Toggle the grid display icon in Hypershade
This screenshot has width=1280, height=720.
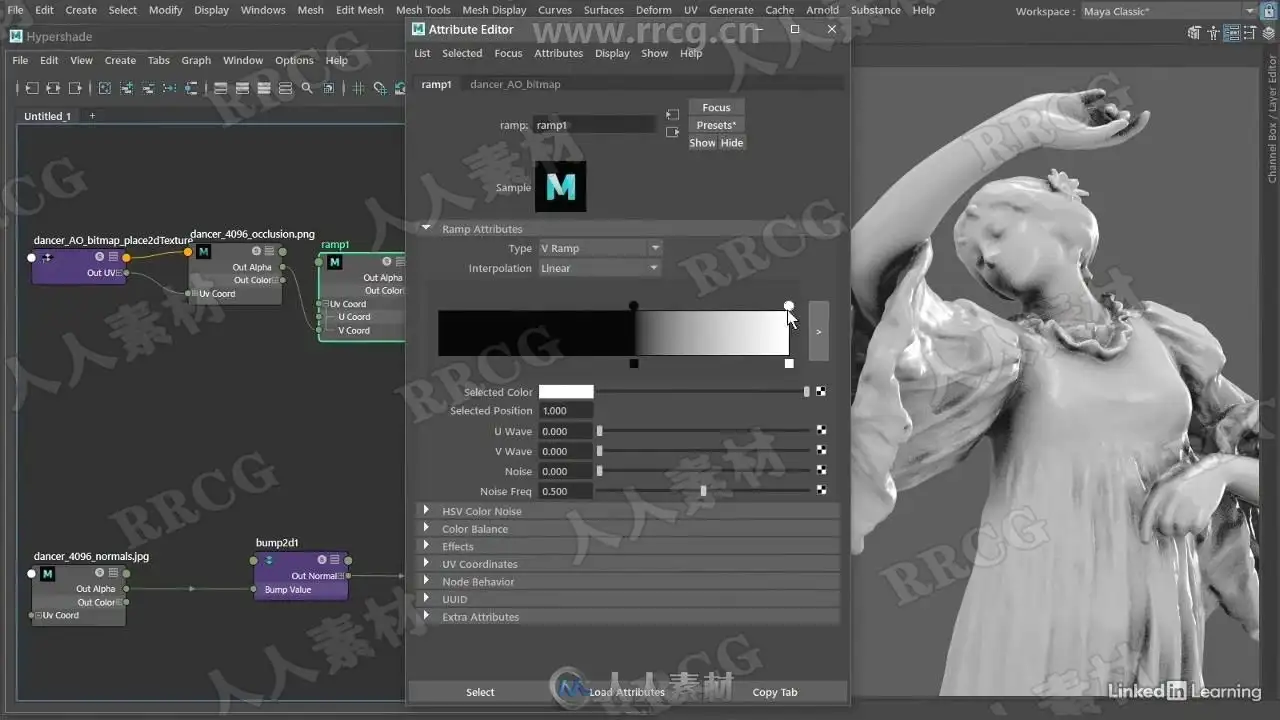pyautogui.click(x=358, y=88)
